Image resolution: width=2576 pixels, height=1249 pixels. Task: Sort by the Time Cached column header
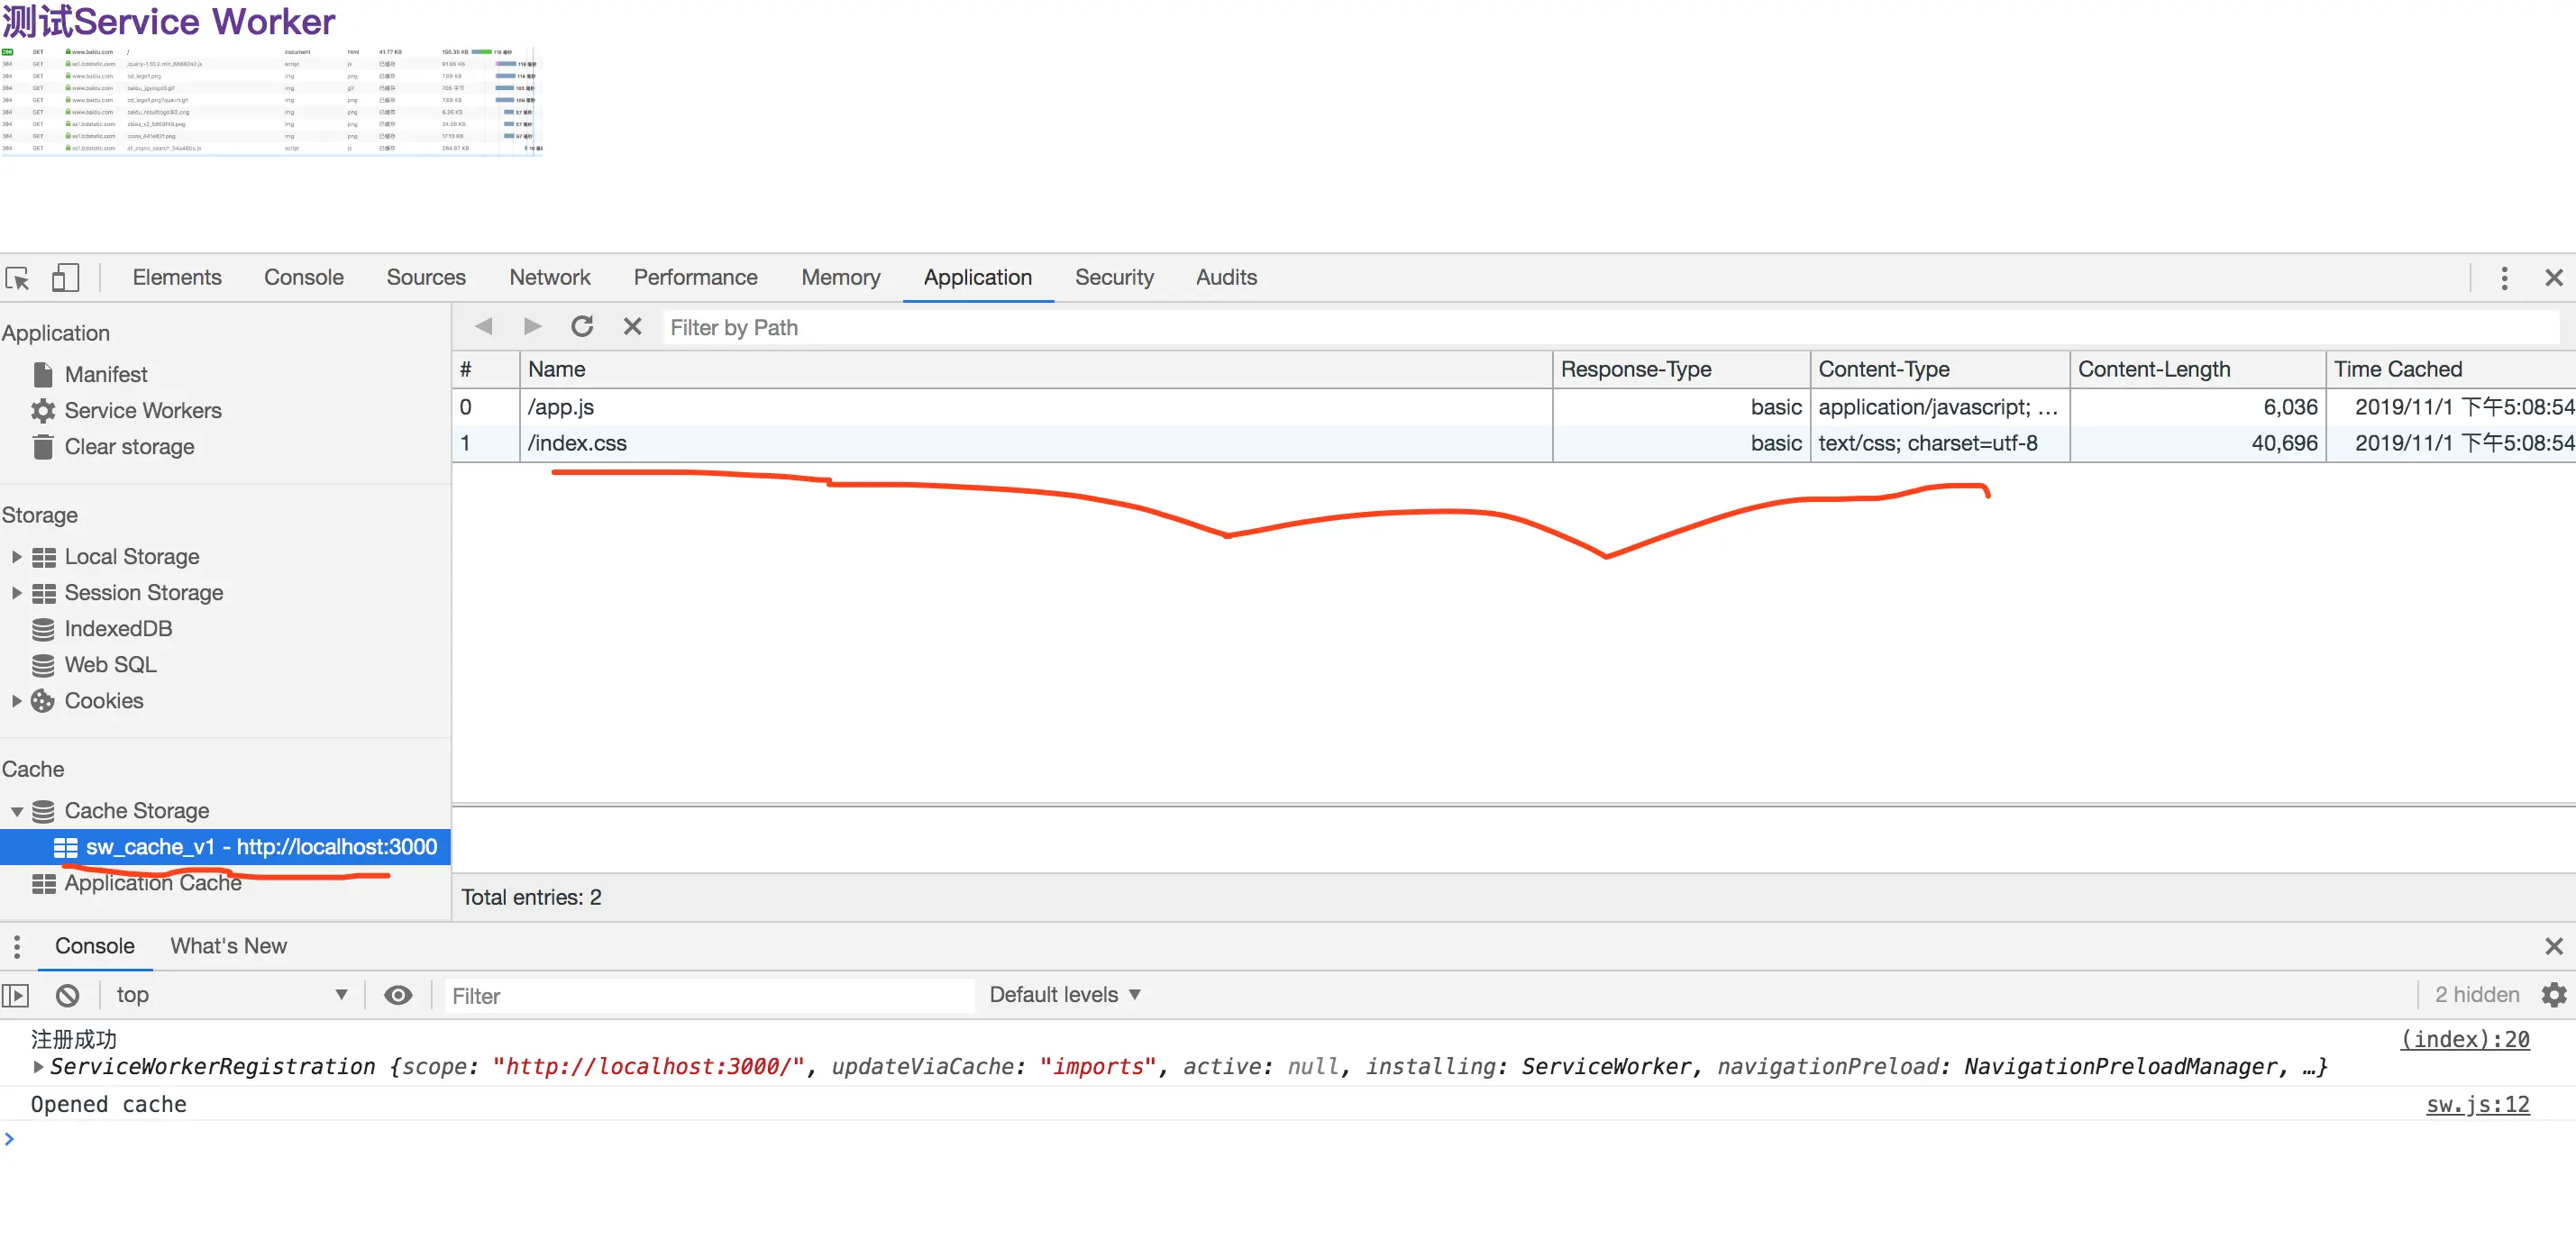pyautogui.click(x=2451, y=370)
